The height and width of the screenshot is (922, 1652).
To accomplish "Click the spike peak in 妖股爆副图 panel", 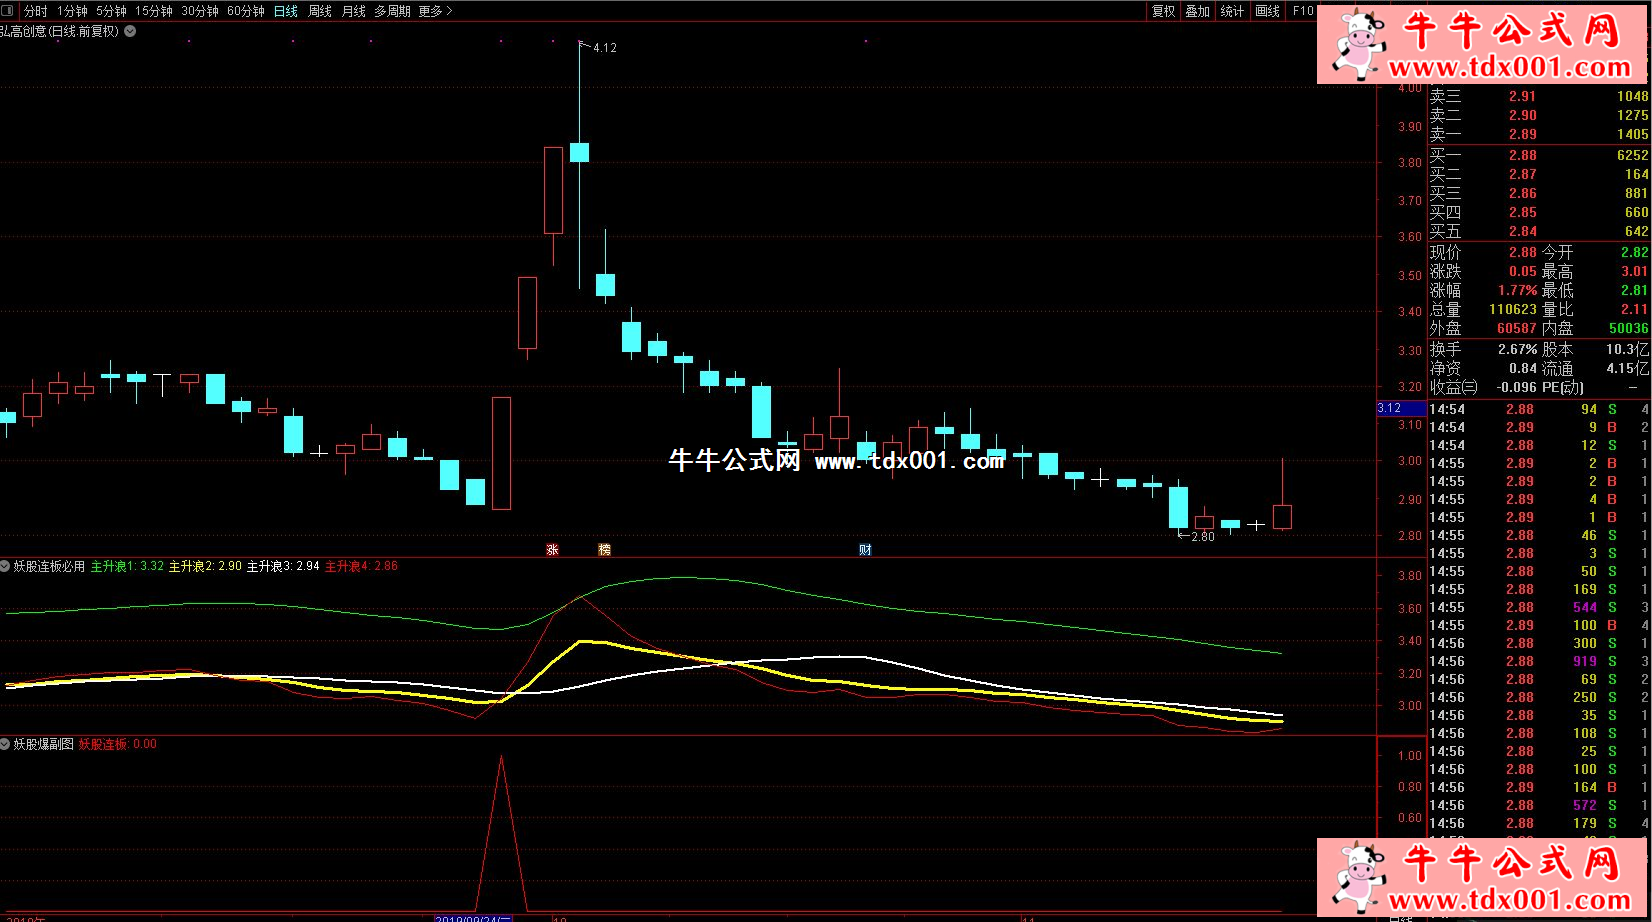I will pyautogui.click(x=501, y=757).
